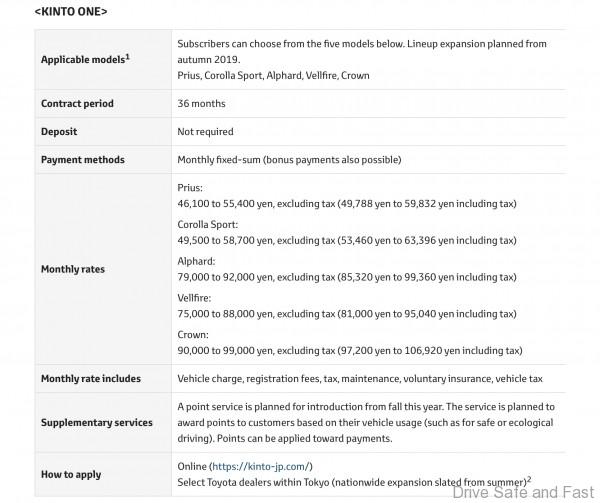Click the Vellfire price range line
The width and height of the screenshot is (600, 503).
point(346,314)
